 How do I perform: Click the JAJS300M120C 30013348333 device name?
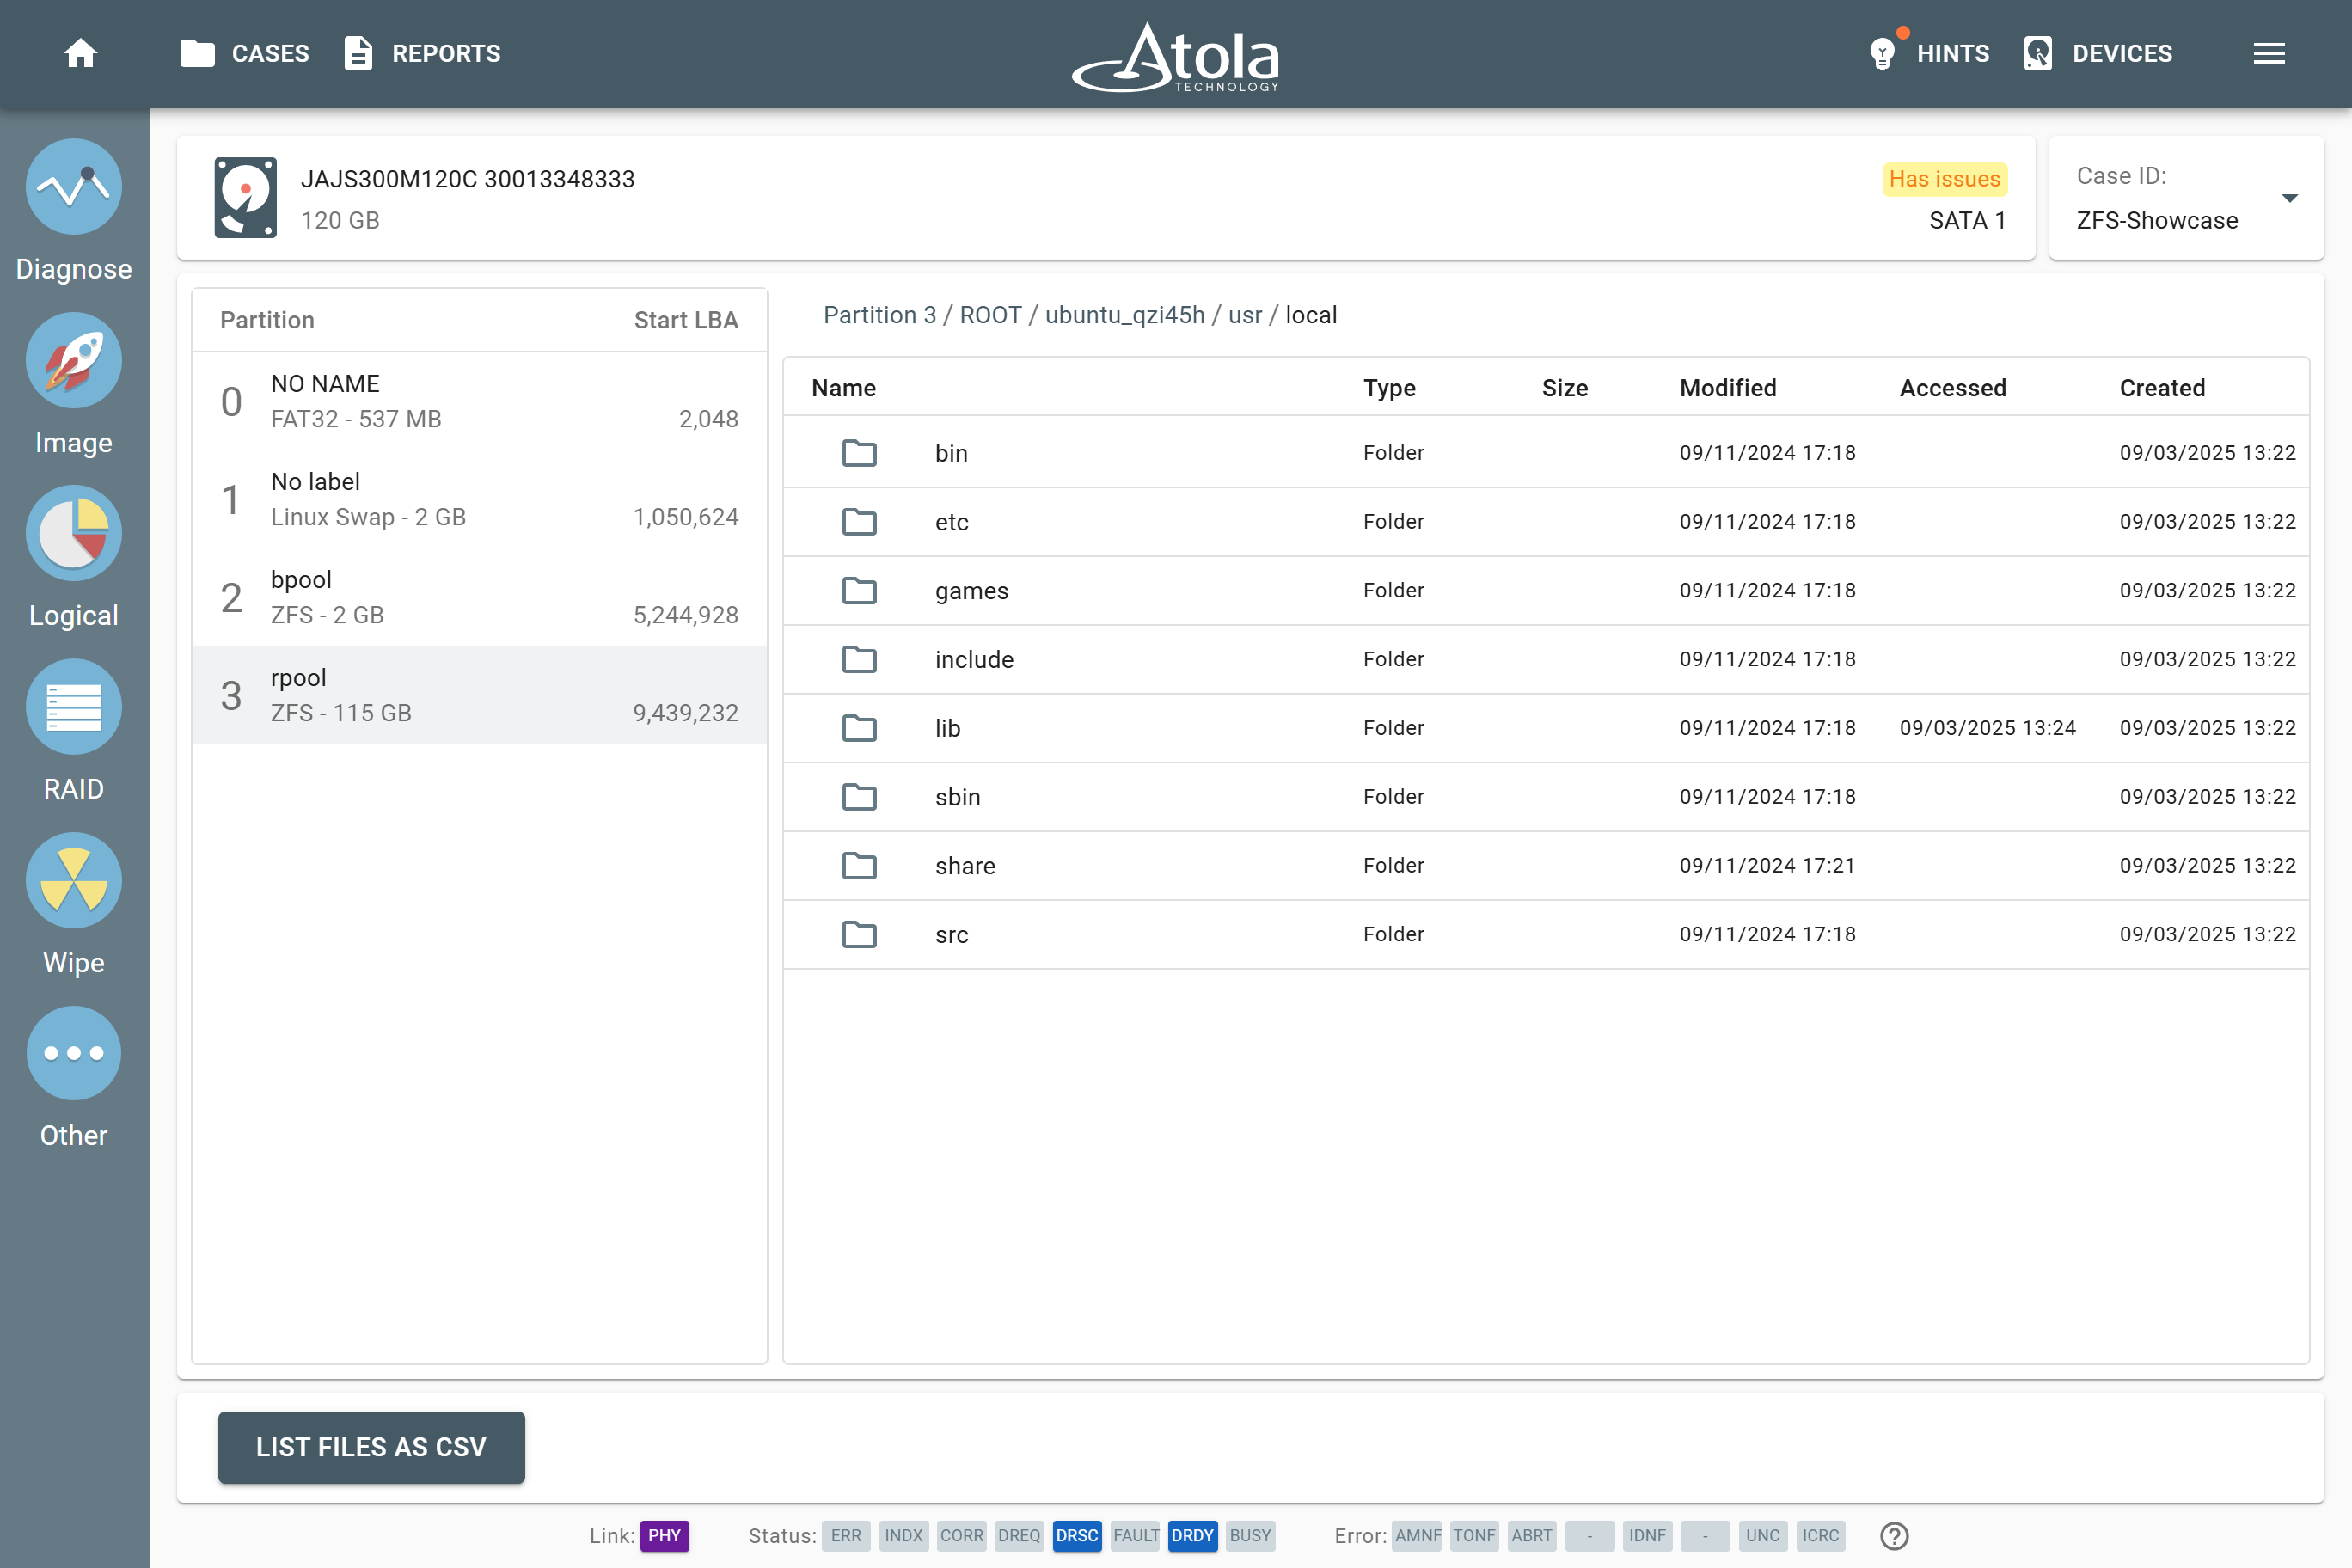[467, 179]
